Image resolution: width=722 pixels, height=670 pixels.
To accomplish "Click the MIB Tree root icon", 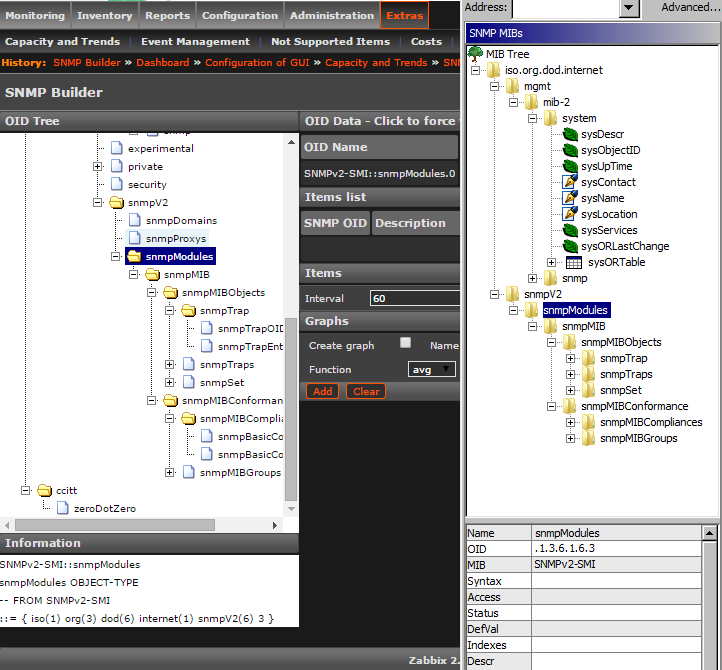I will click(x=476, y=54).
